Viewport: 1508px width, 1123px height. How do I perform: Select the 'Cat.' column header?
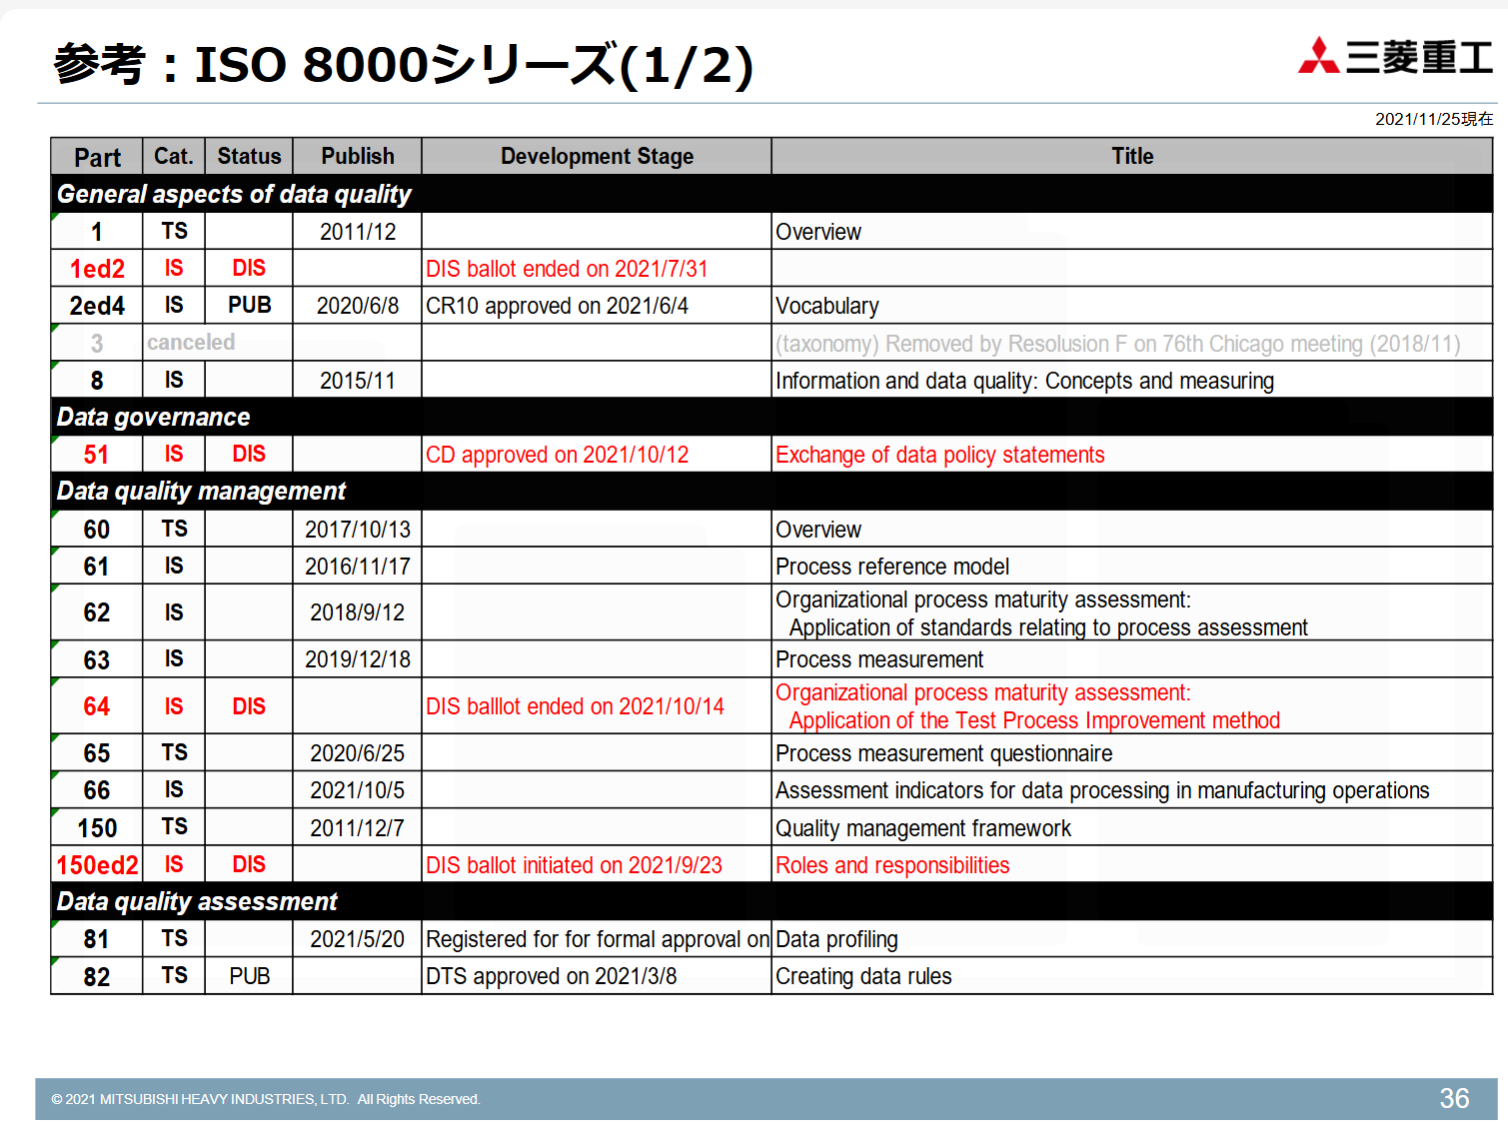coord(174,157)
